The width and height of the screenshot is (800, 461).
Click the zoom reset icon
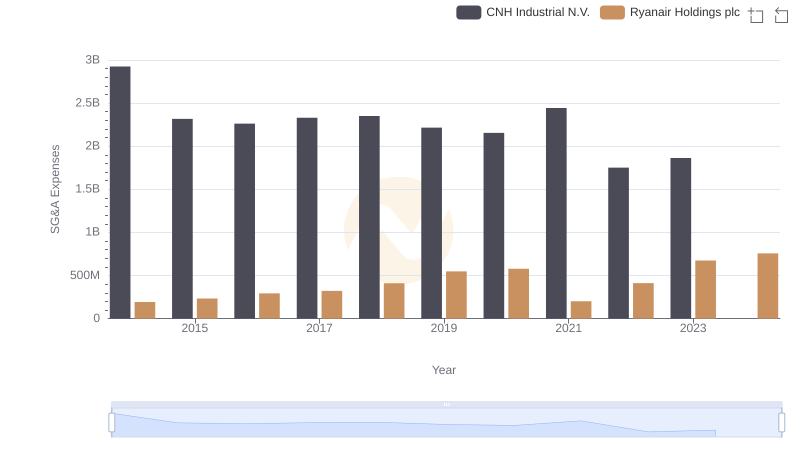[781, 15]
